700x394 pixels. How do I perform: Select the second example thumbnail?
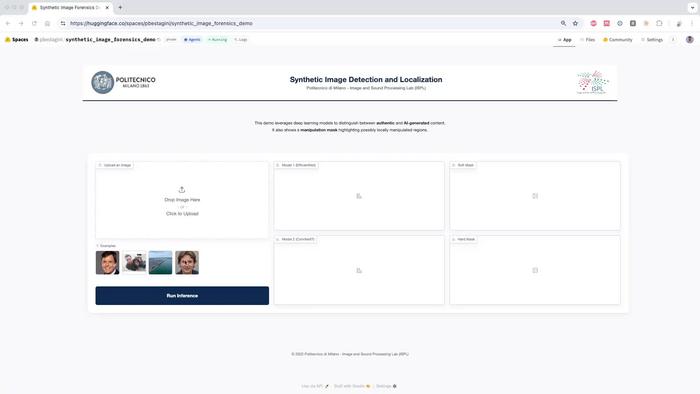coord(134,262)
